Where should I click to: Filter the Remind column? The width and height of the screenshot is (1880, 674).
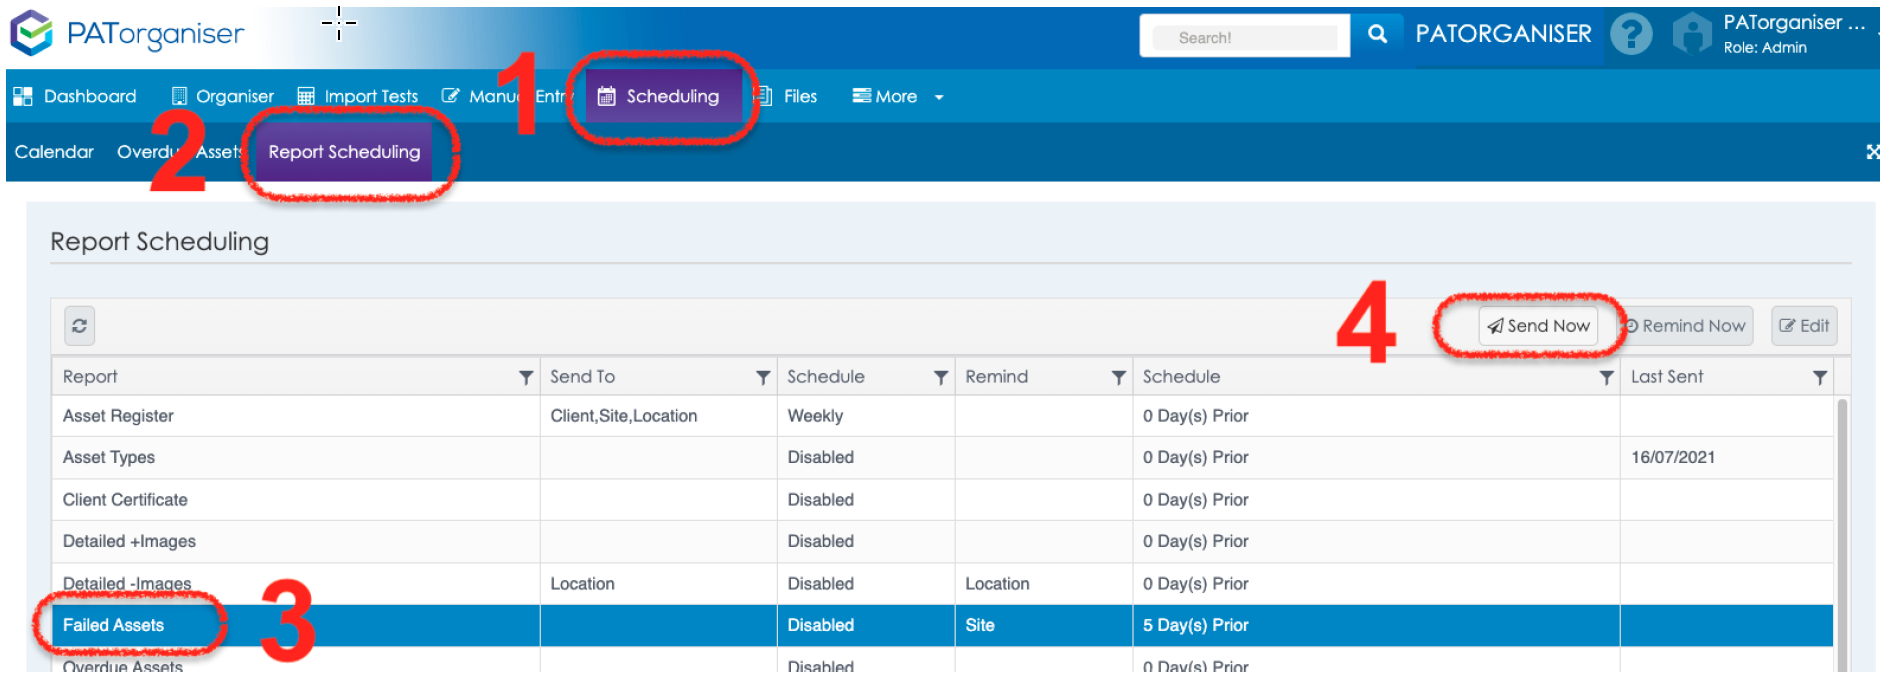(1119, 377)
